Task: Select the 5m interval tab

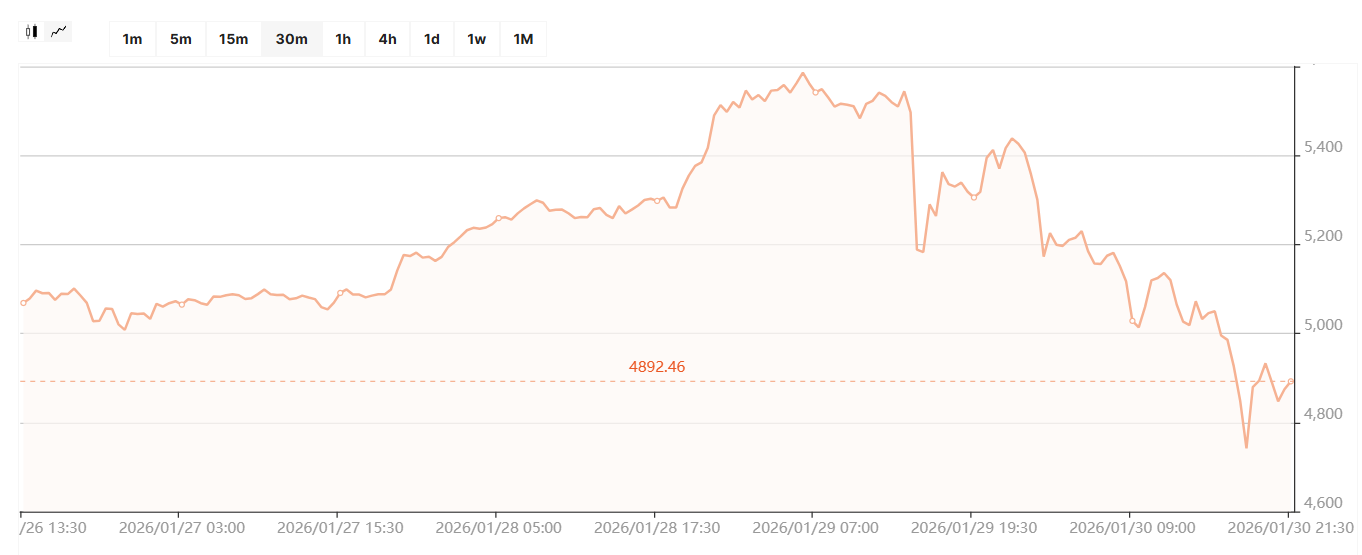Action: pos(181,39)
